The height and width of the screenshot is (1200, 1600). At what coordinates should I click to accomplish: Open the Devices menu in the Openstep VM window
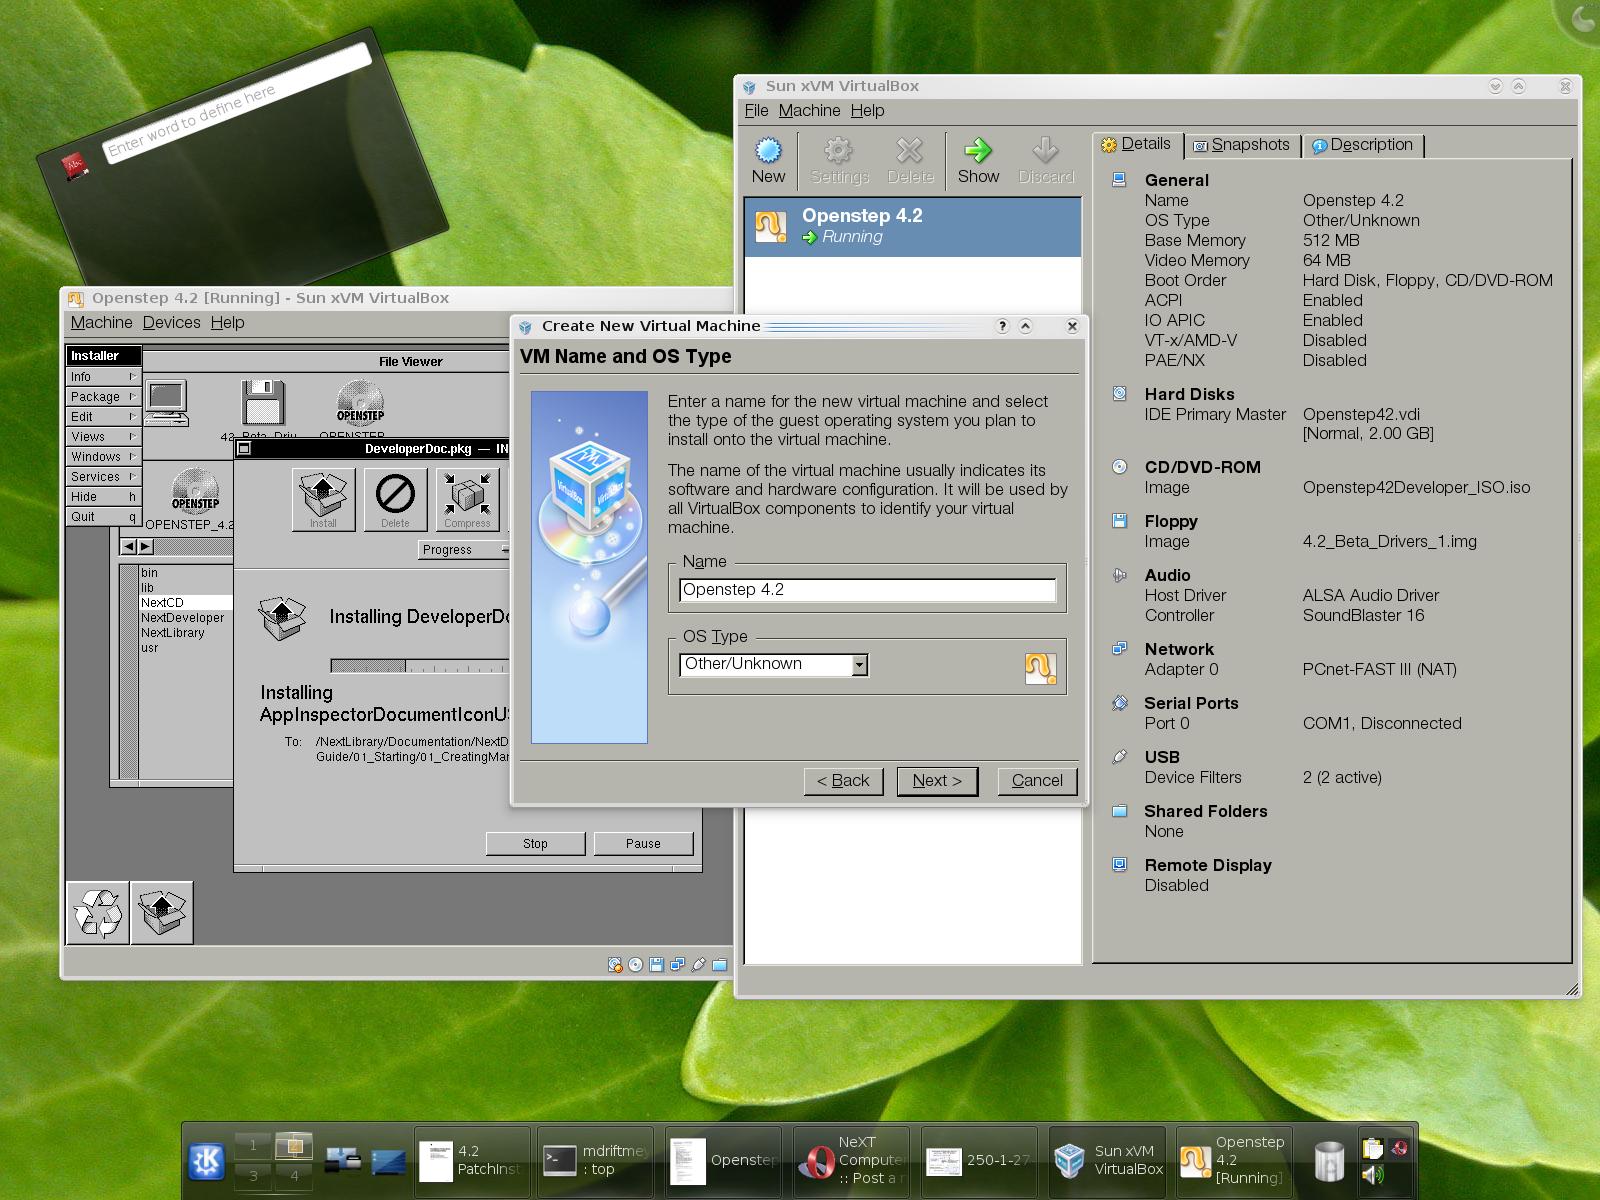point(171,322)
